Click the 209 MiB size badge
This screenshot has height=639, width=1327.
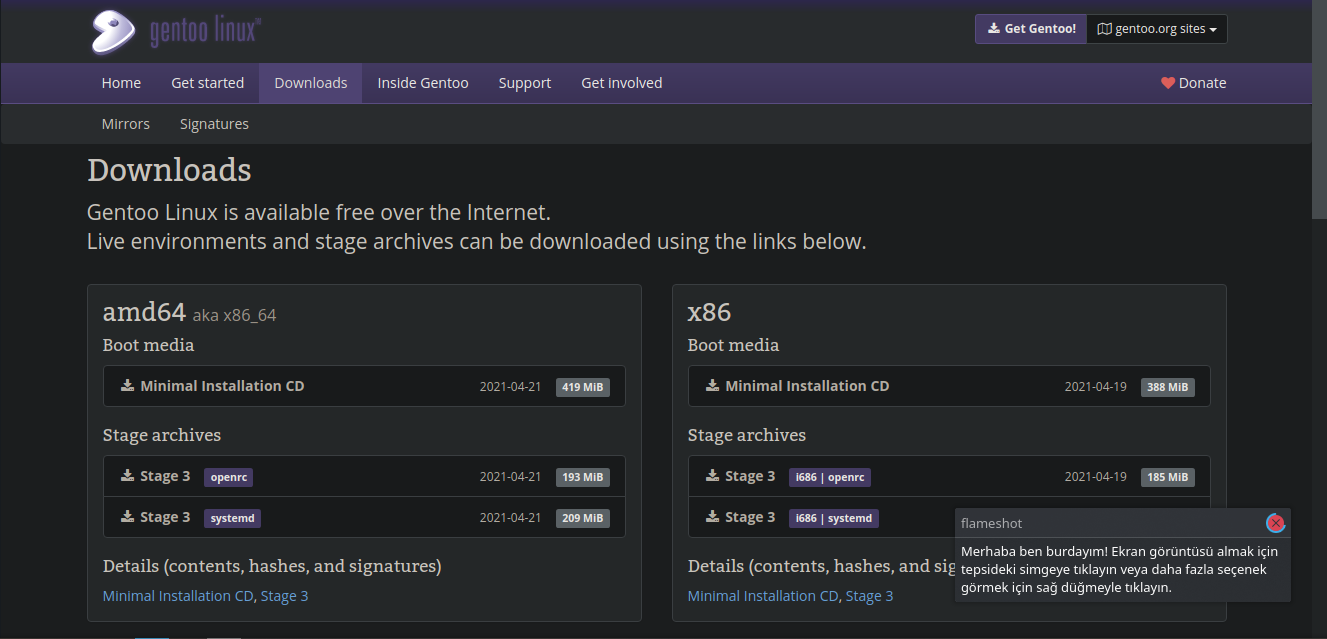point(583,518)
